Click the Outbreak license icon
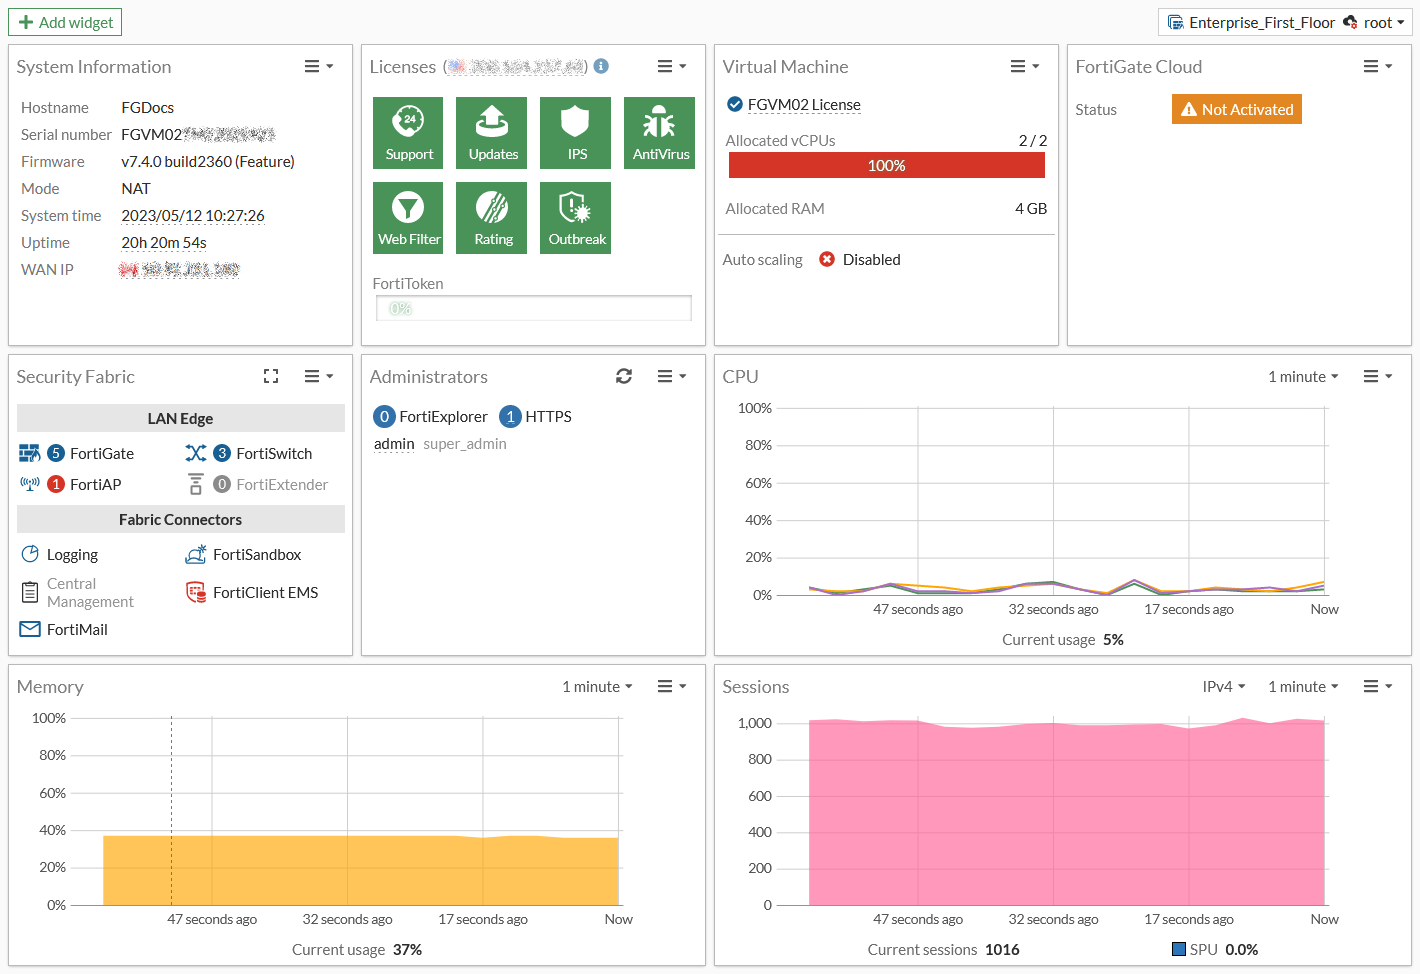 pos(575,217)
